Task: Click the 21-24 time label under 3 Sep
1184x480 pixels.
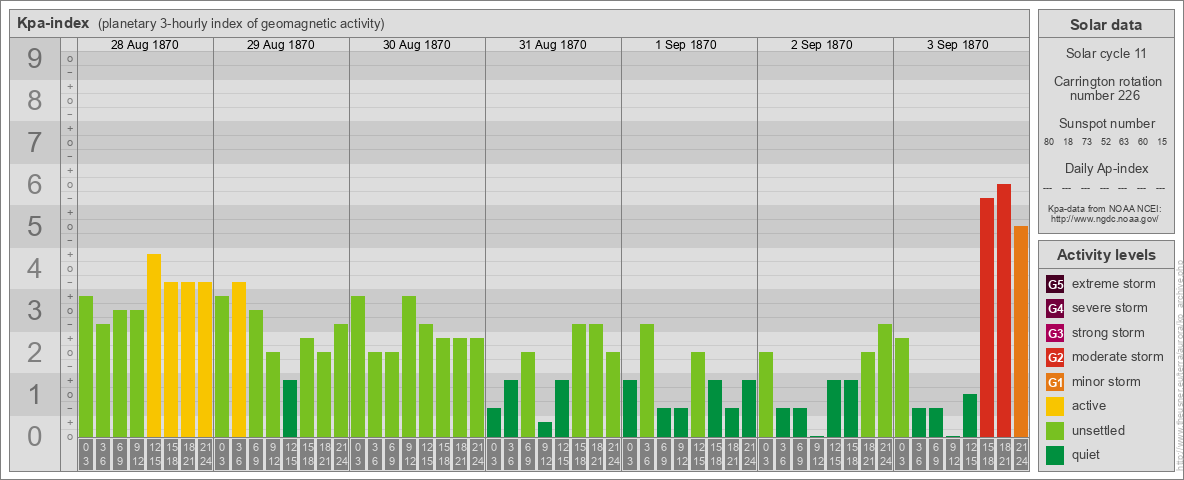Action: [x=1021, y=454]
